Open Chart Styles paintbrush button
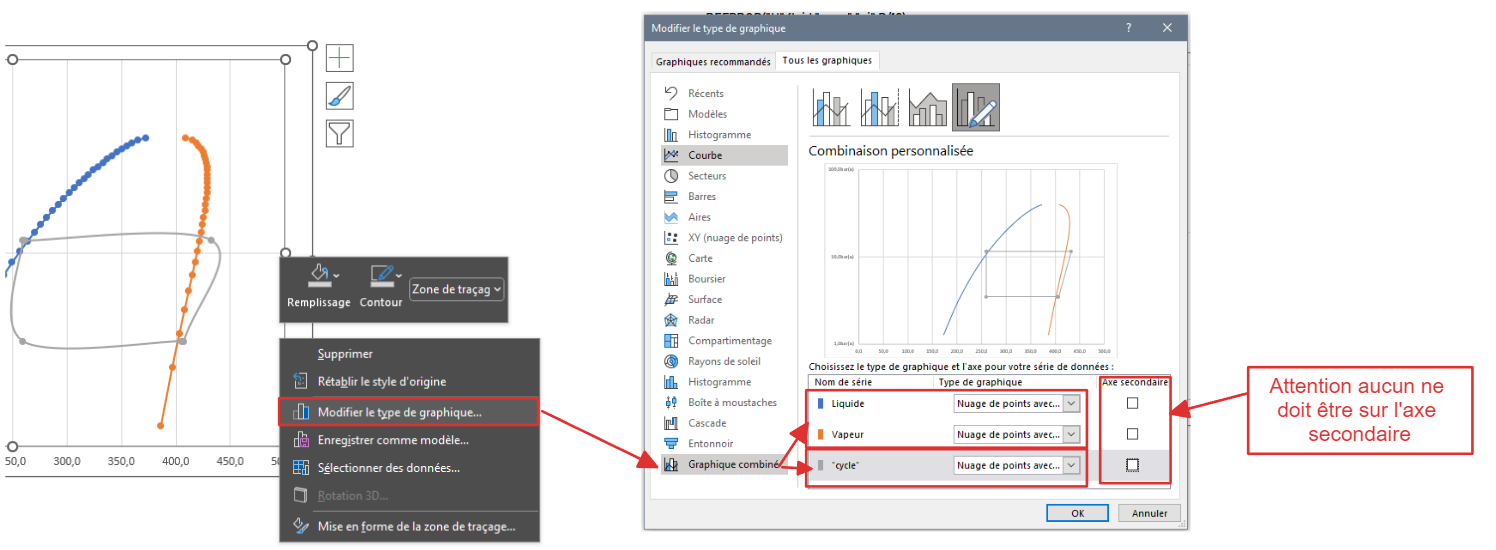Viewport: 1496px width, 550px height. click(x=340, y=96)
